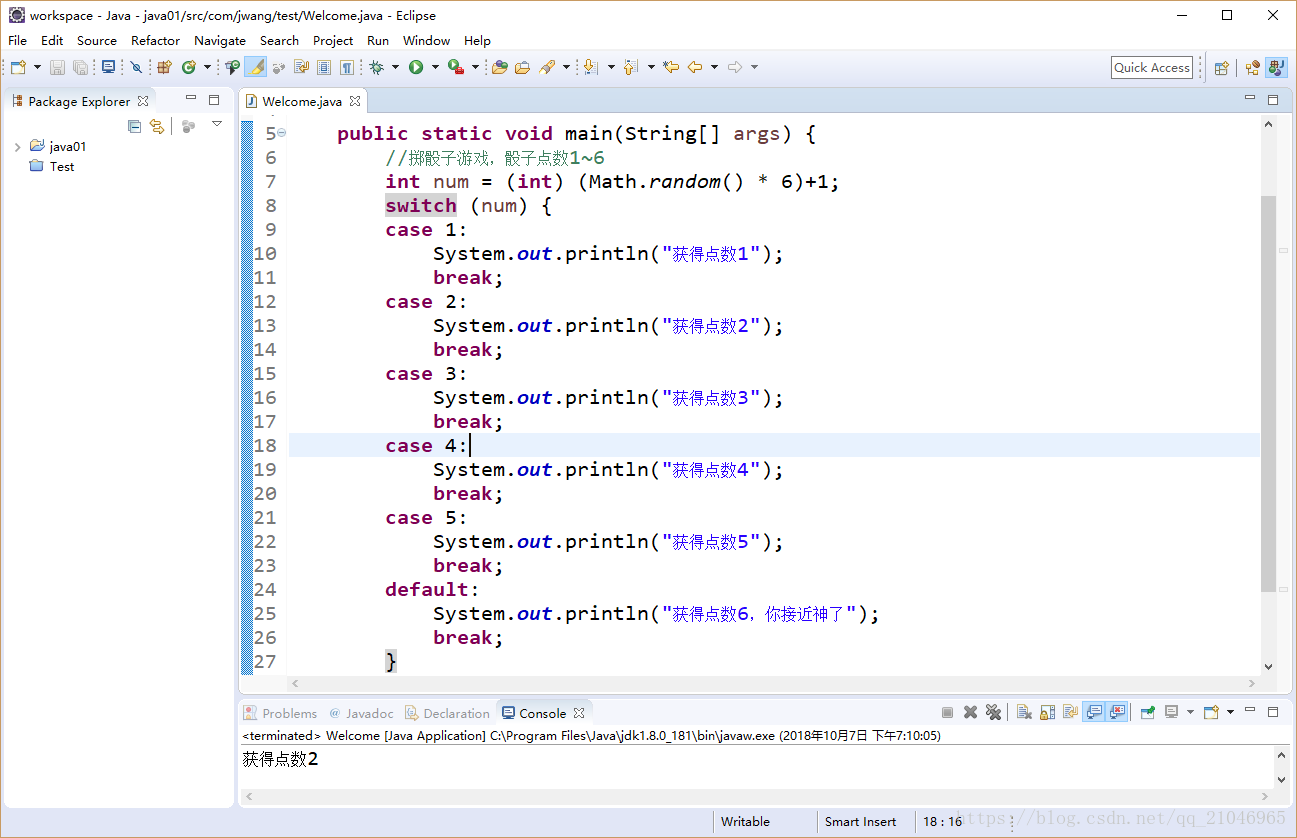Toggle Word Wrap icon in main toolbar
Image resolution: width=1297 pixels, height=838 pixels.
coord(301,67)
